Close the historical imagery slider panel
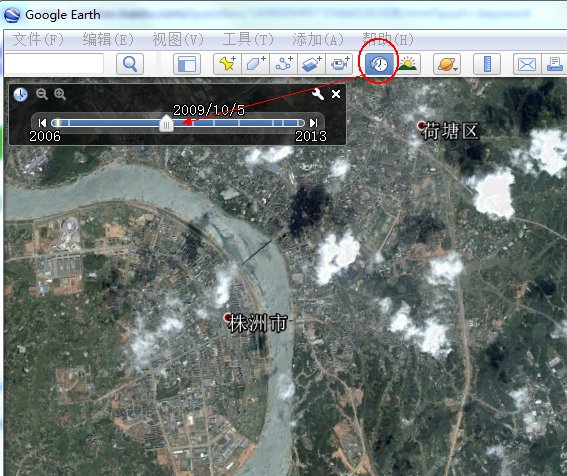This screenshot has height=476, width=567. [x=336, y=94]
